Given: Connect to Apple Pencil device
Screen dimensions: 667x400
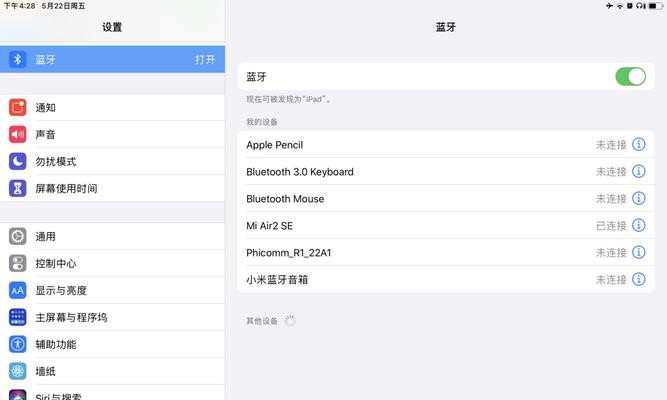Looking at the screenshot, I should click(x=446, y=144).
